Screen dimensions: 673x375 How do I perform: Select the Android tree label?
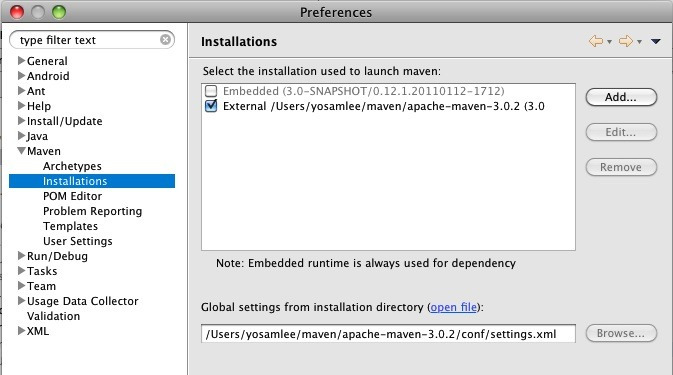pyautogui.click(x=48, y=76)
